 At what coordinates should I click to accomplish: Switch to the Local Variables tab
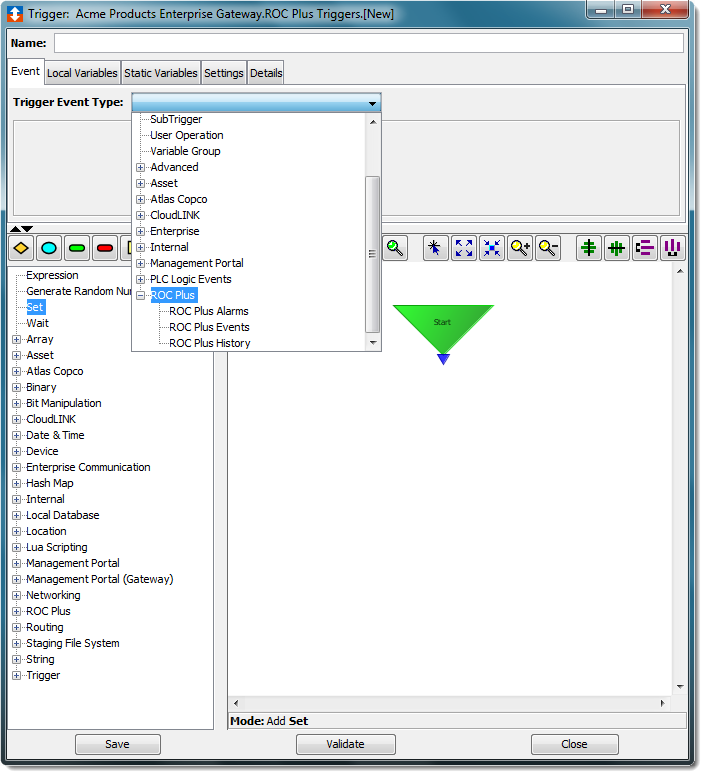coord(83,73)
